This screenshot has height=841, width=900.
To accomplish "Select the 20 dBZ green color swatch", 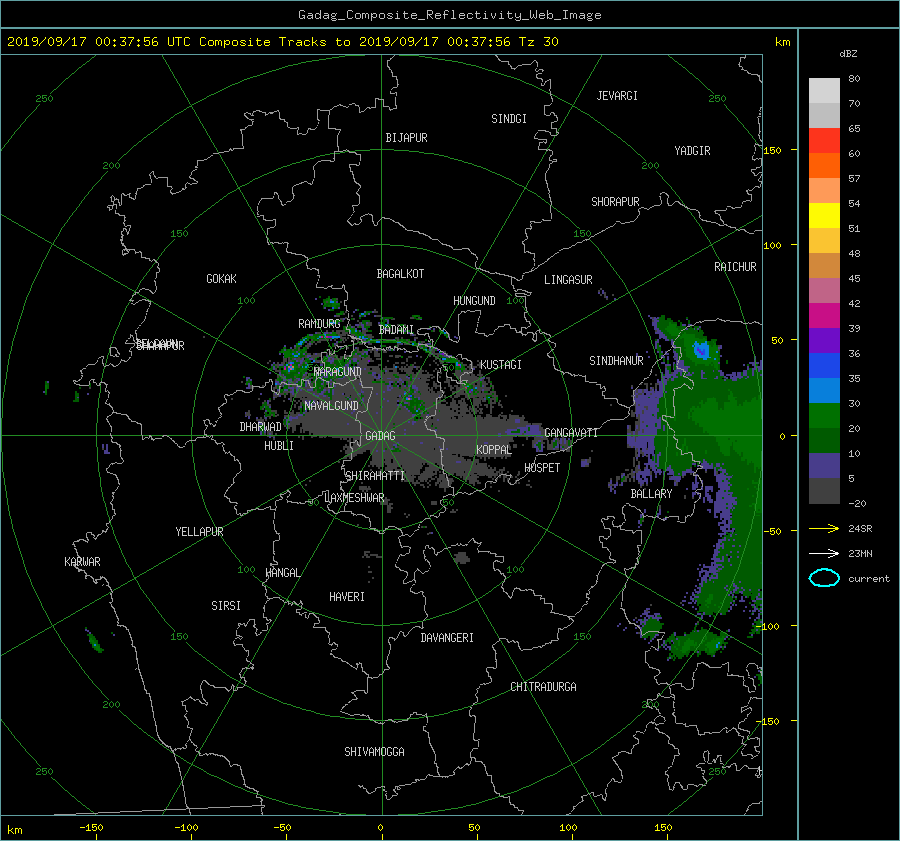I will 824,416.
